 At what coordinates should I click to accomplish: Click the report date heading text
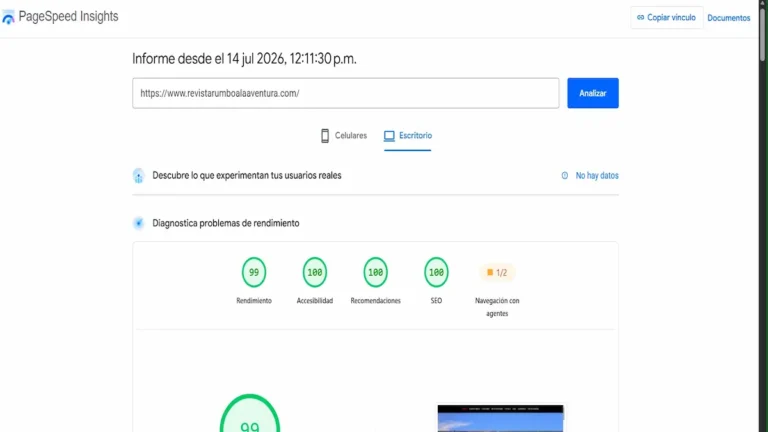click(244, 59)
